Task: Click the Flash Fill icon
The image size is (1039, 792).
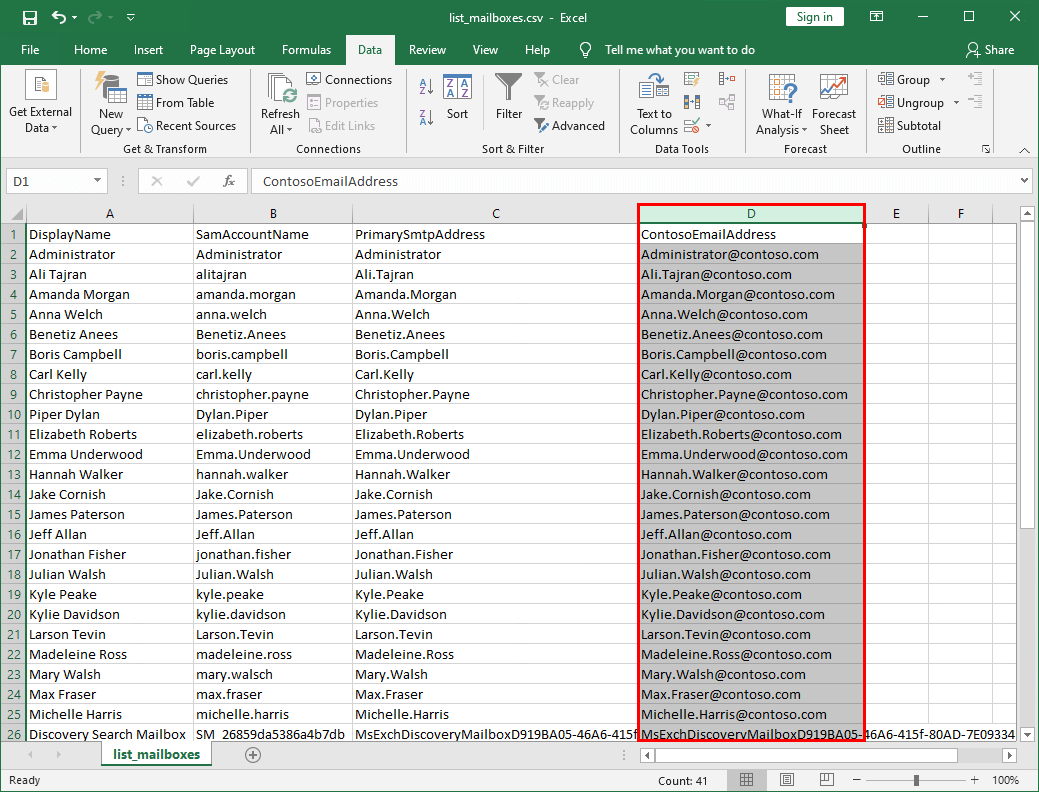Action: coord(690,80)
